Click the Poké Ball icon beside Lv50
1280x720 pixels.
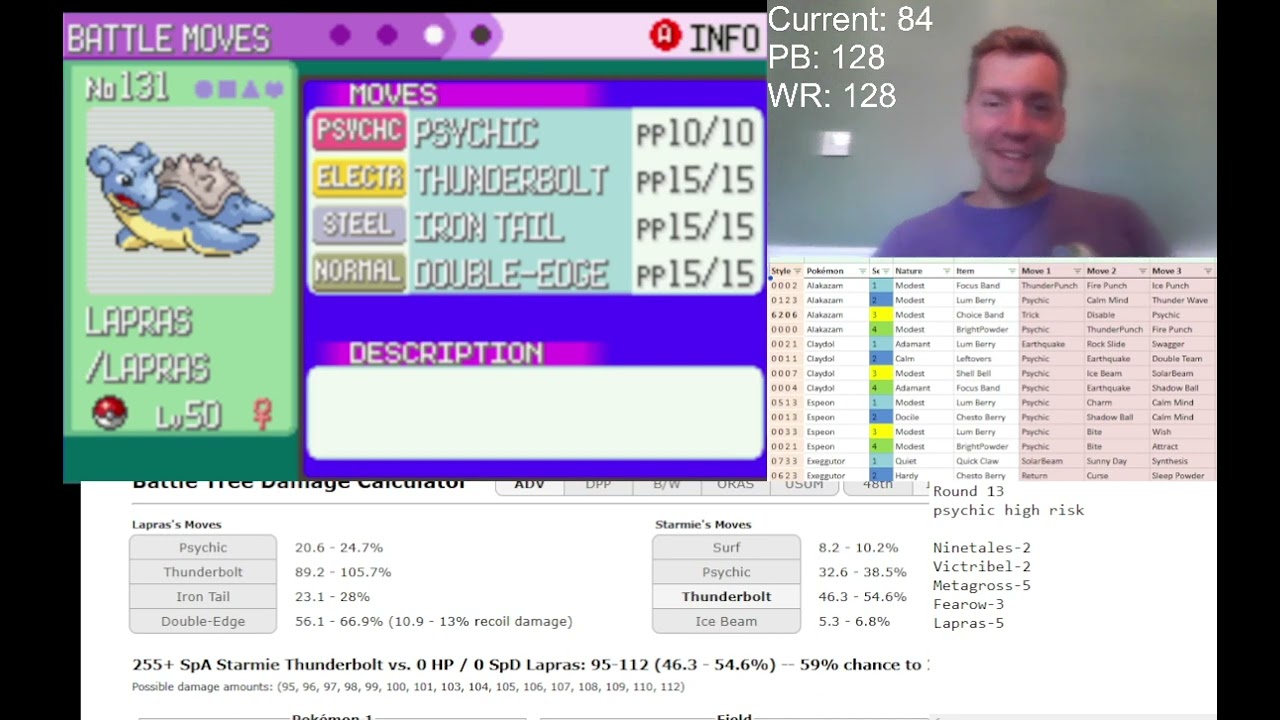click(x=110, y=414)
